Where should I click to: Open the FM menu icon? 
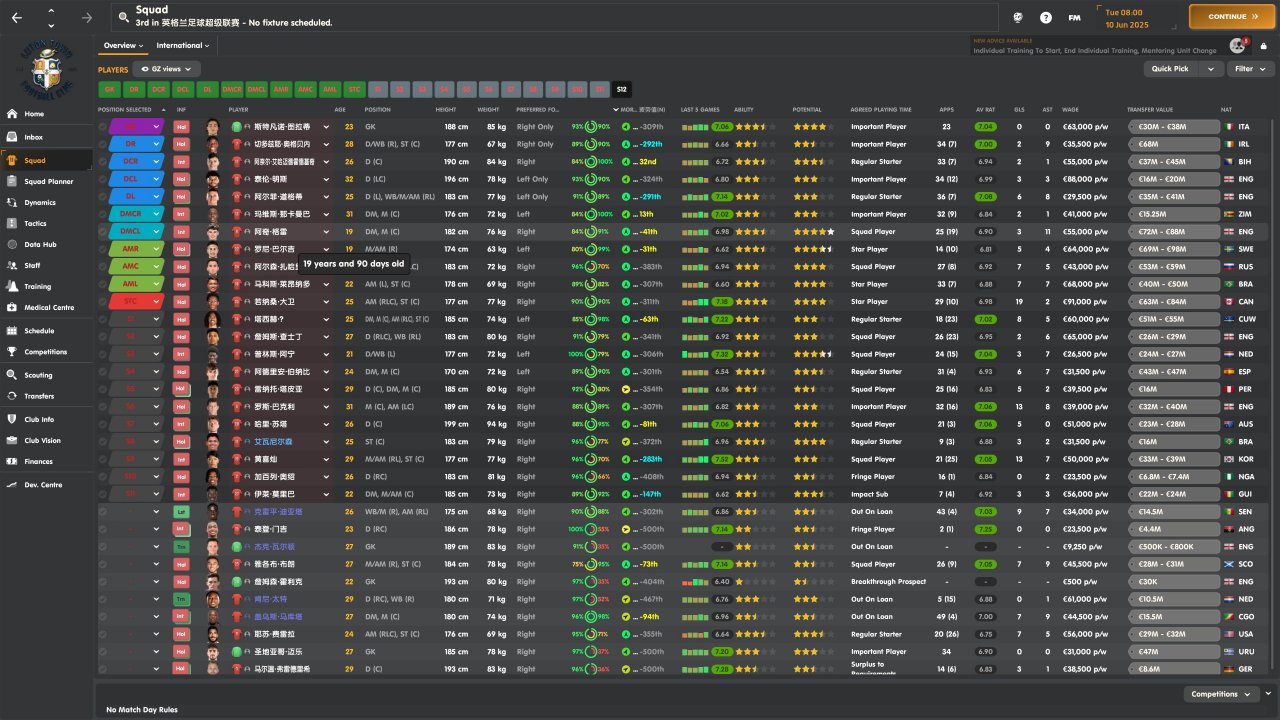[1074, 17]
